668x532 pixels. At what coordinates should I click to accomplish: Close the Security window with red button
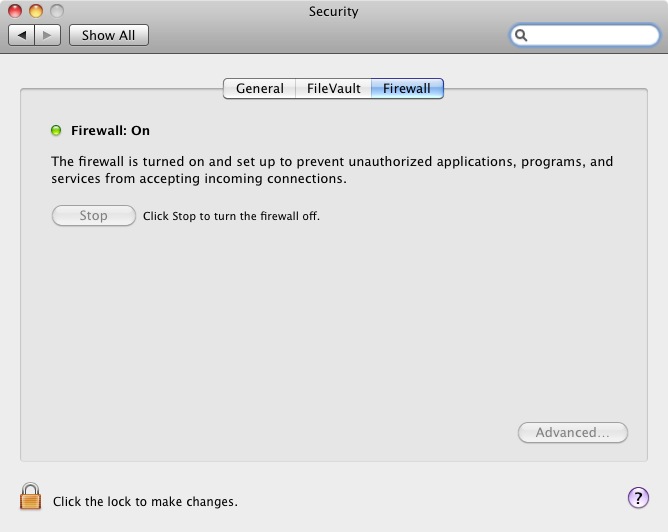[15, 11]
